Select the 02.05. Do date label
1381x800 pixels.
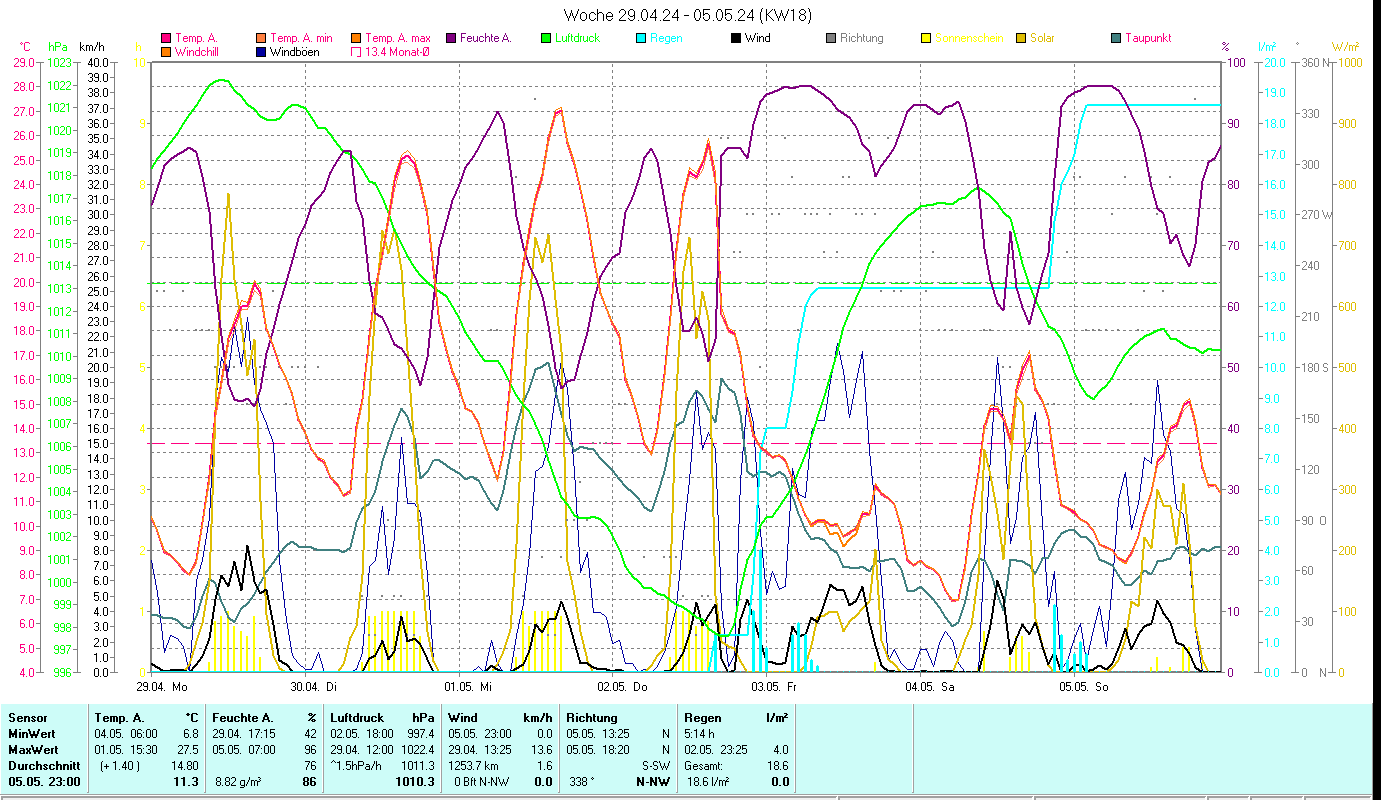pyautogui.click(x=622, y=687)
